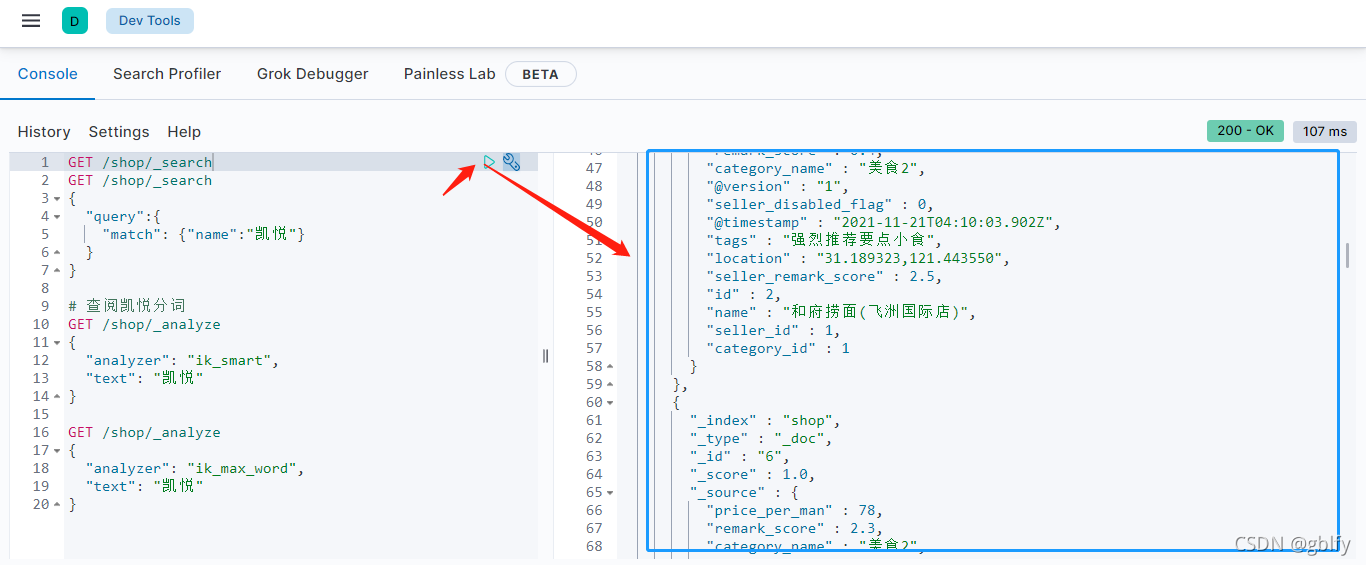The height and width of the screenshot is (565, 1366).
Task: Click line 1 GET /shop/_search
Action: click(140, 162)
